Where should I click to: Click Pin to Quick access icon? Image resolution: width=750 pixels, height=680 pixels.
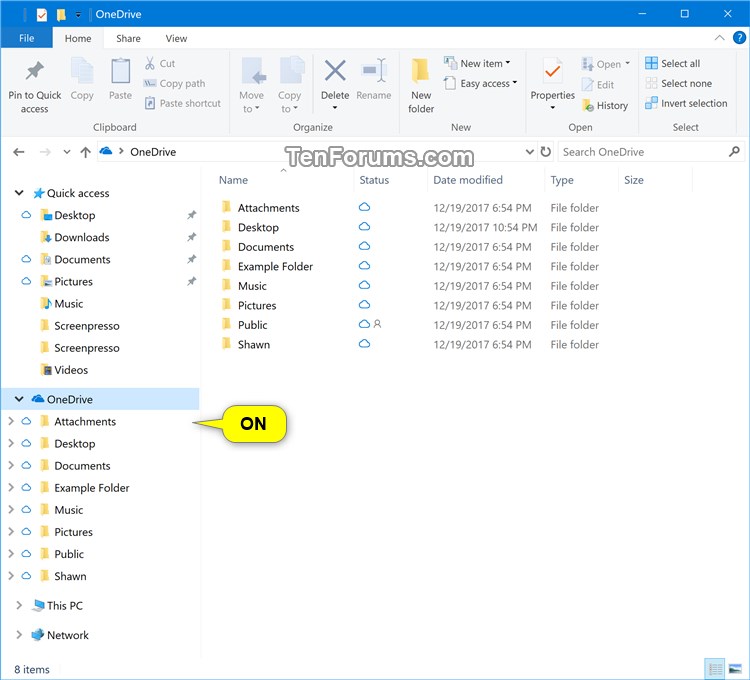[x=34, y=72]
